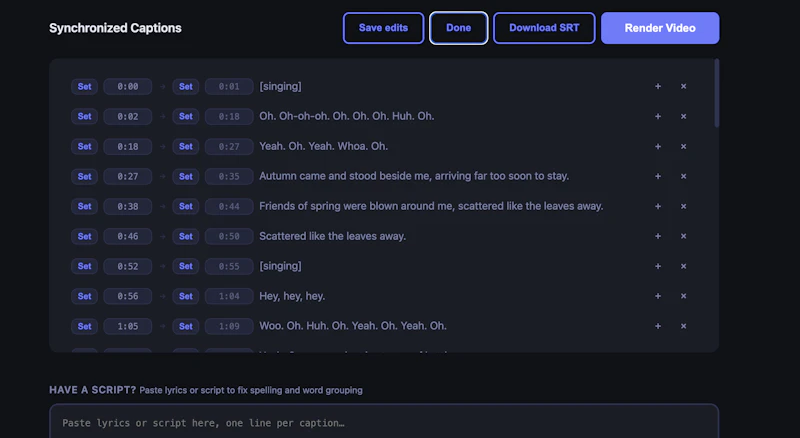Edit caption text 'Friends of spring were blown around me'

[x=431, y=206]
